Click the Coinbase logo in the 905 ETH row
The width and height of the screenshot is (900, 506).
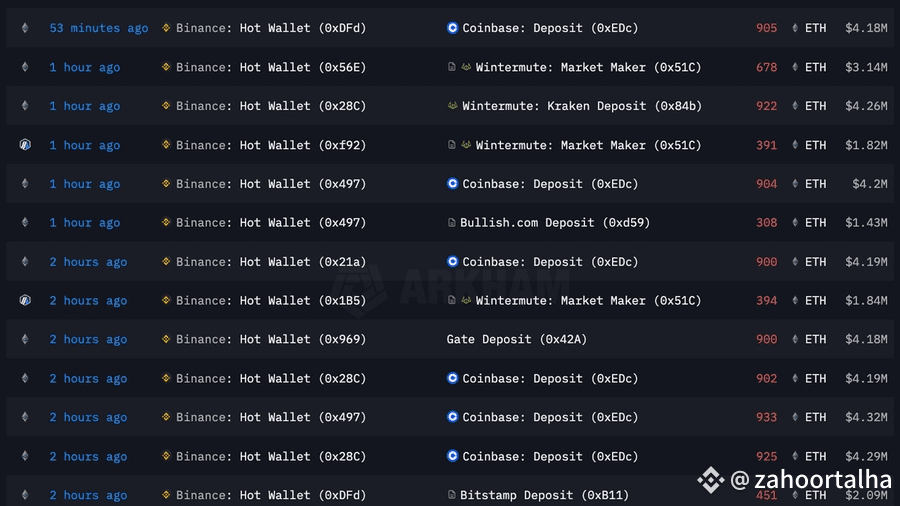tap(452, 28)
